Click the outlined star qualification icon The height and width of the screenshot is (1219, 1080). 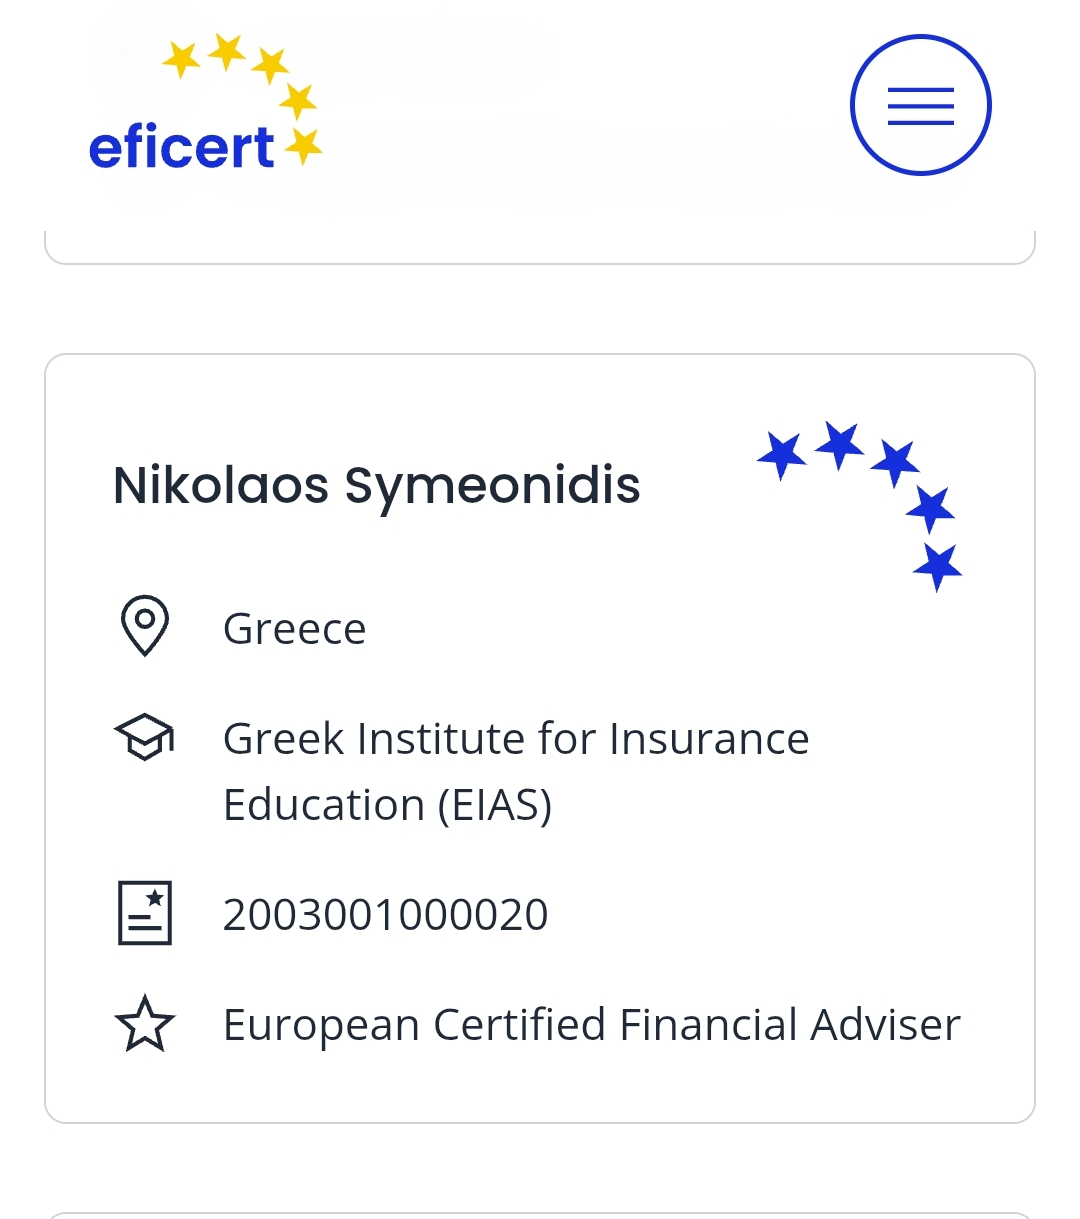coord(145,1024)
